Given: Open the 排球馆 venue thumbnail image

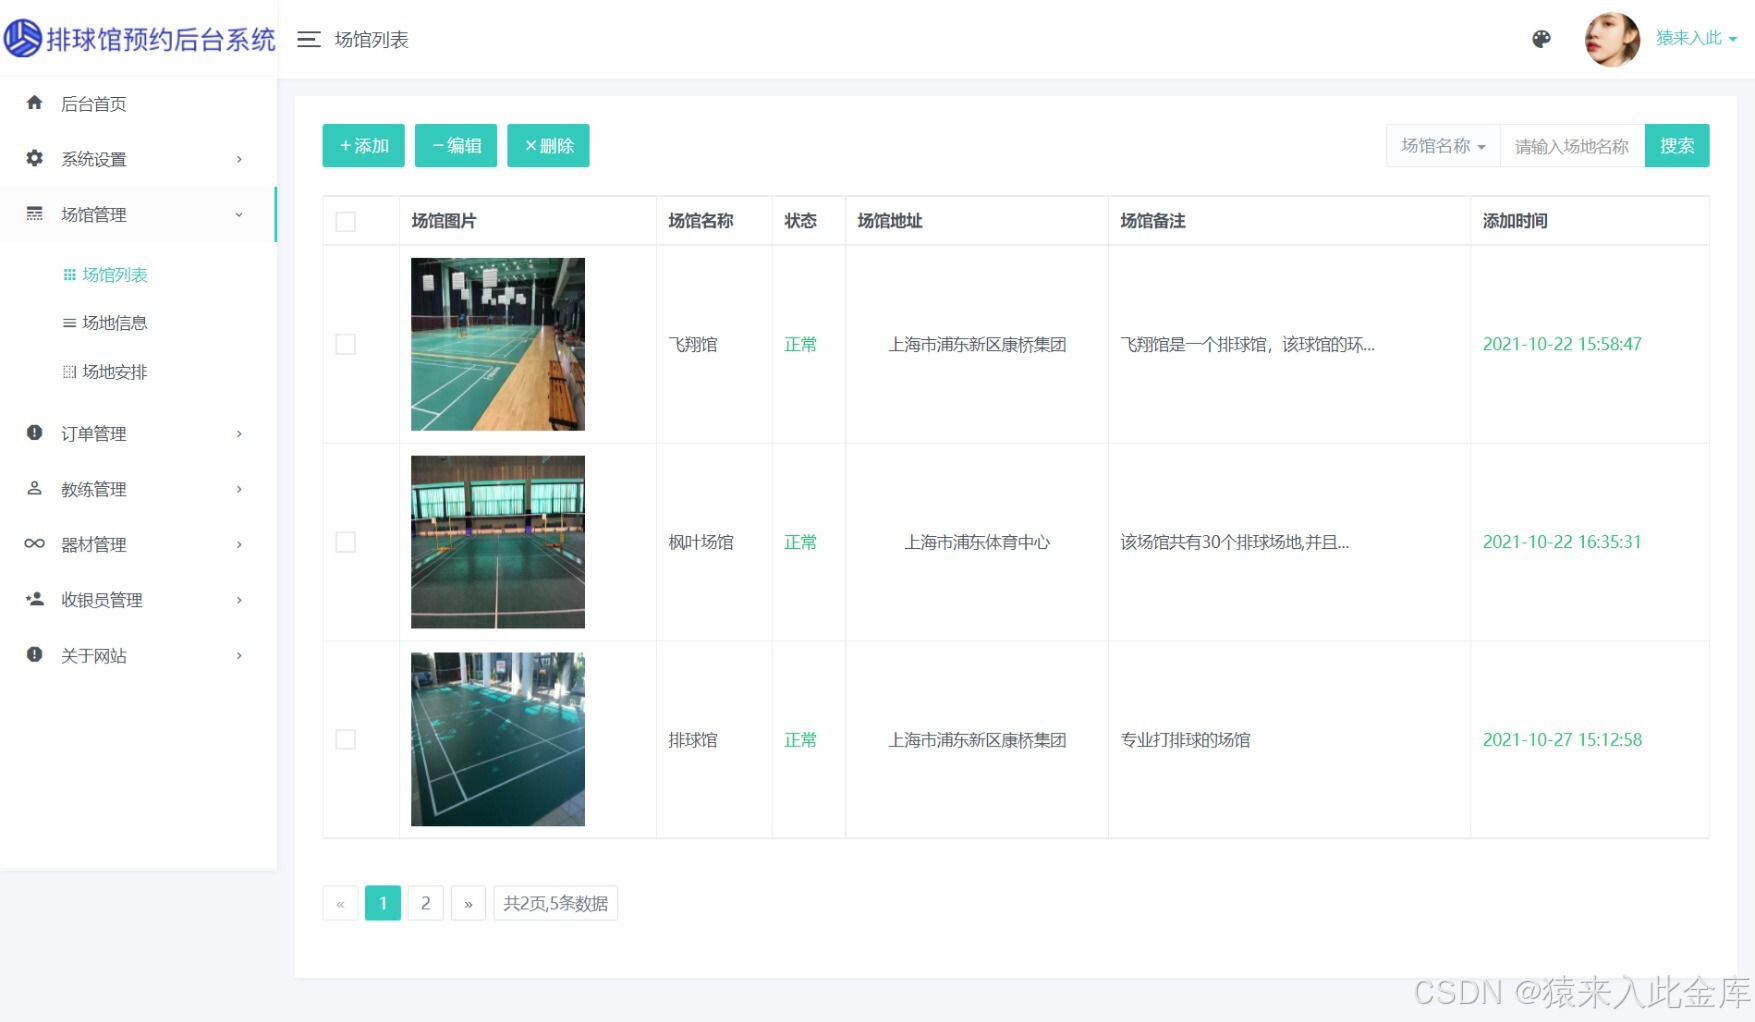Looking at the screenshot, I should coord(498,740).
